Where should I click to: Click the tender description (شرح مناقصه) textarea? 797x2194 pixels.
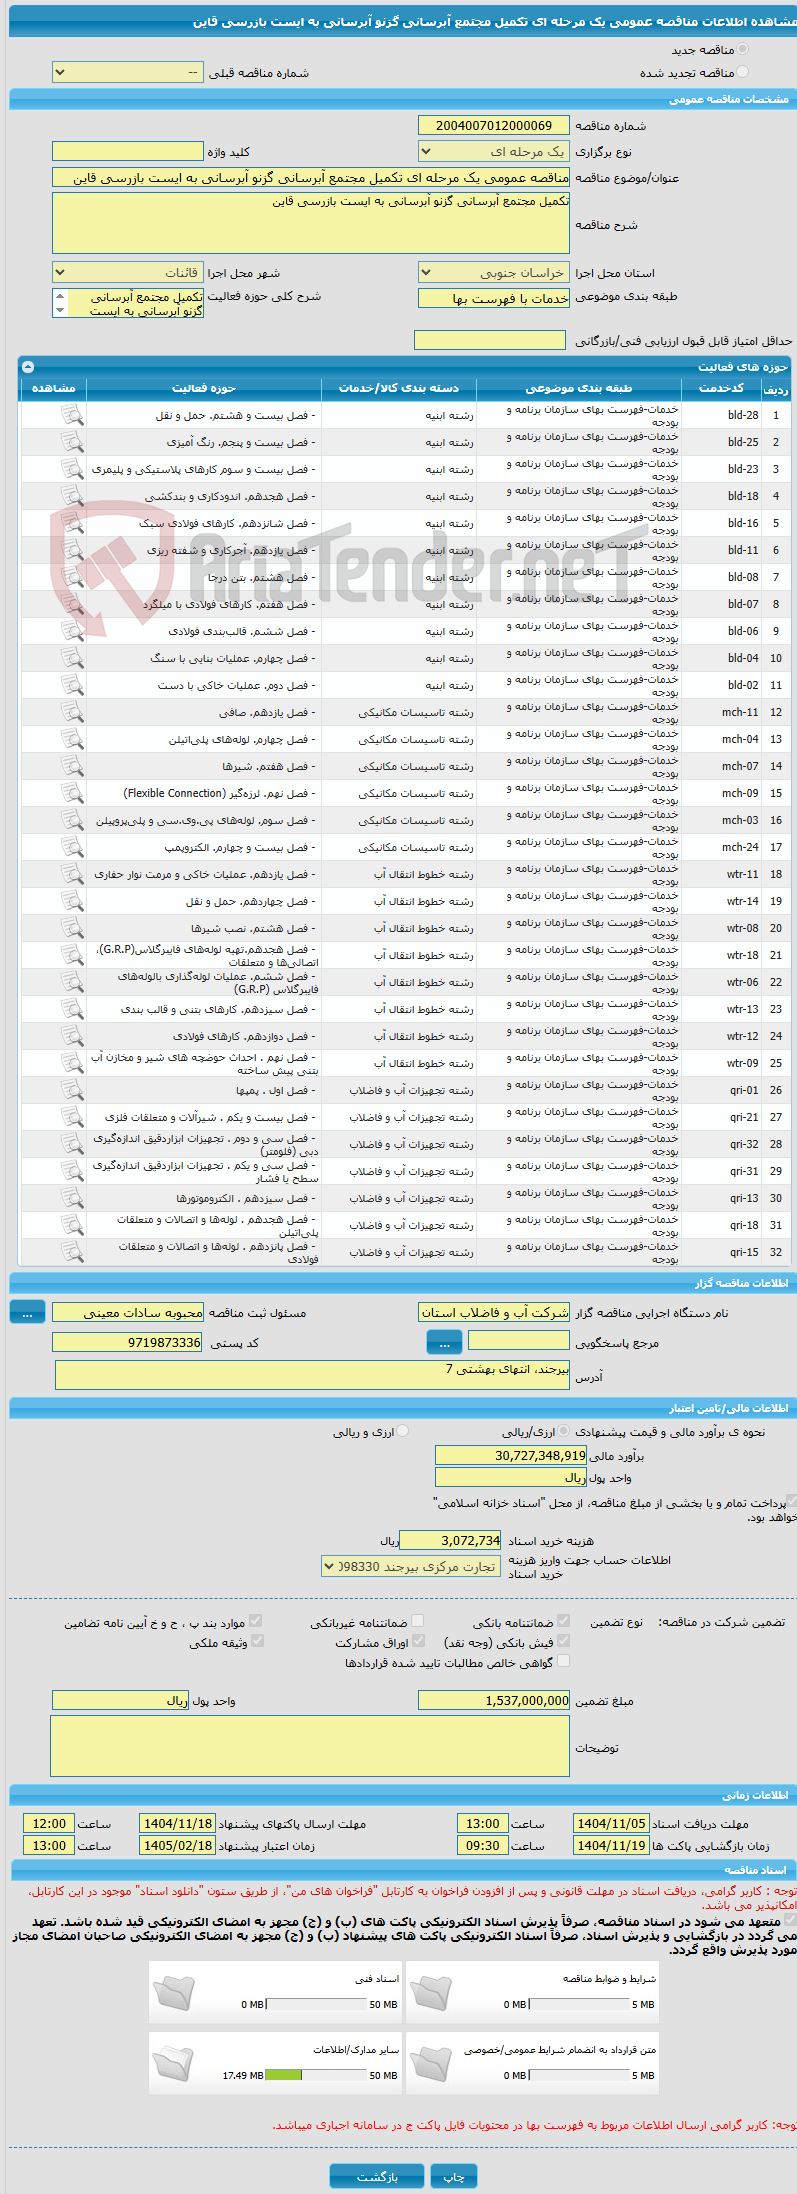311,223
